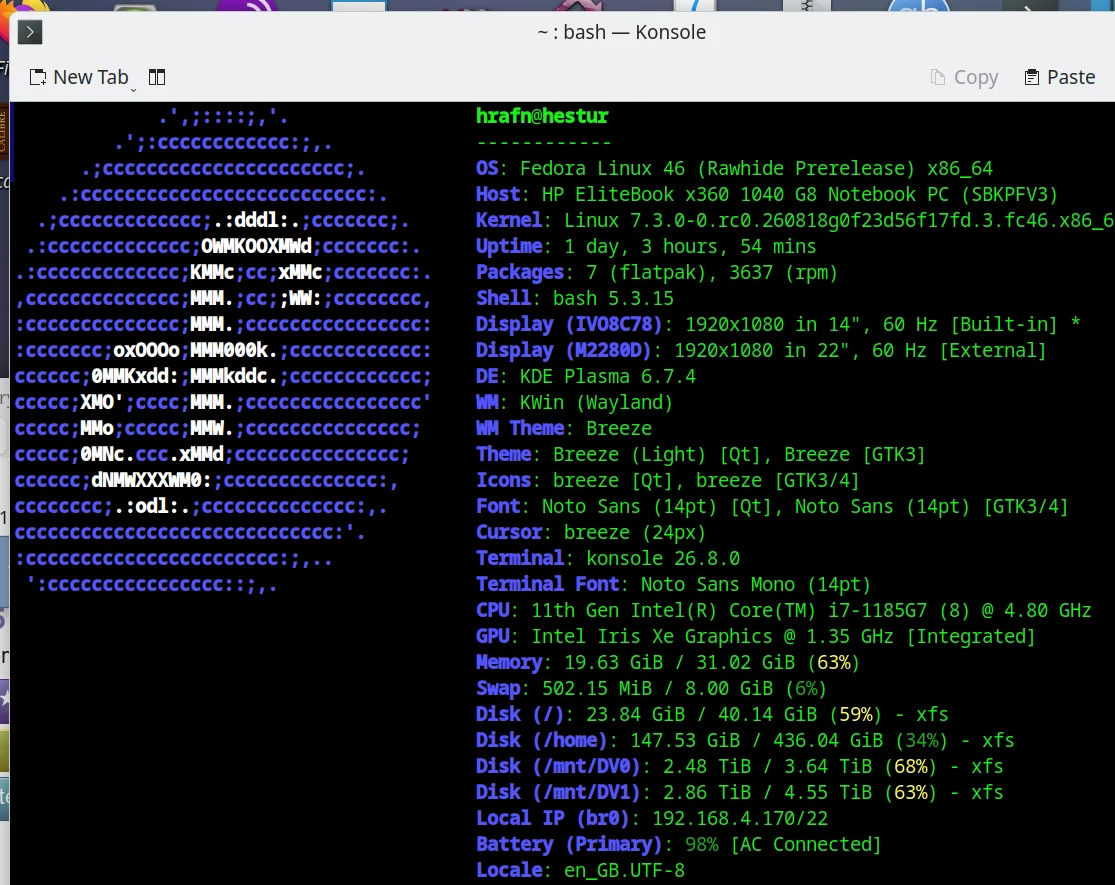Click the 'Icons: breeze [Qt]' line

click(668, 480)
